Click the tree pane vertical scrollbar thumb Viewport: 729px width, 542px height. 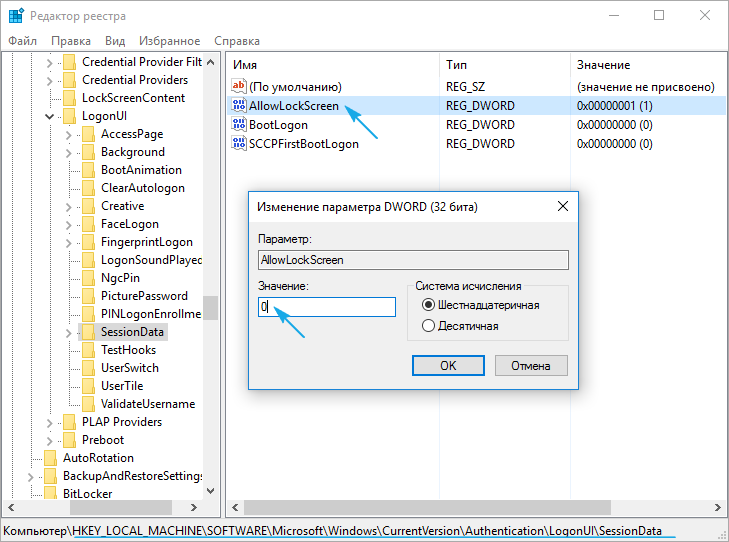pyautogui.click(x=210, y=308)
